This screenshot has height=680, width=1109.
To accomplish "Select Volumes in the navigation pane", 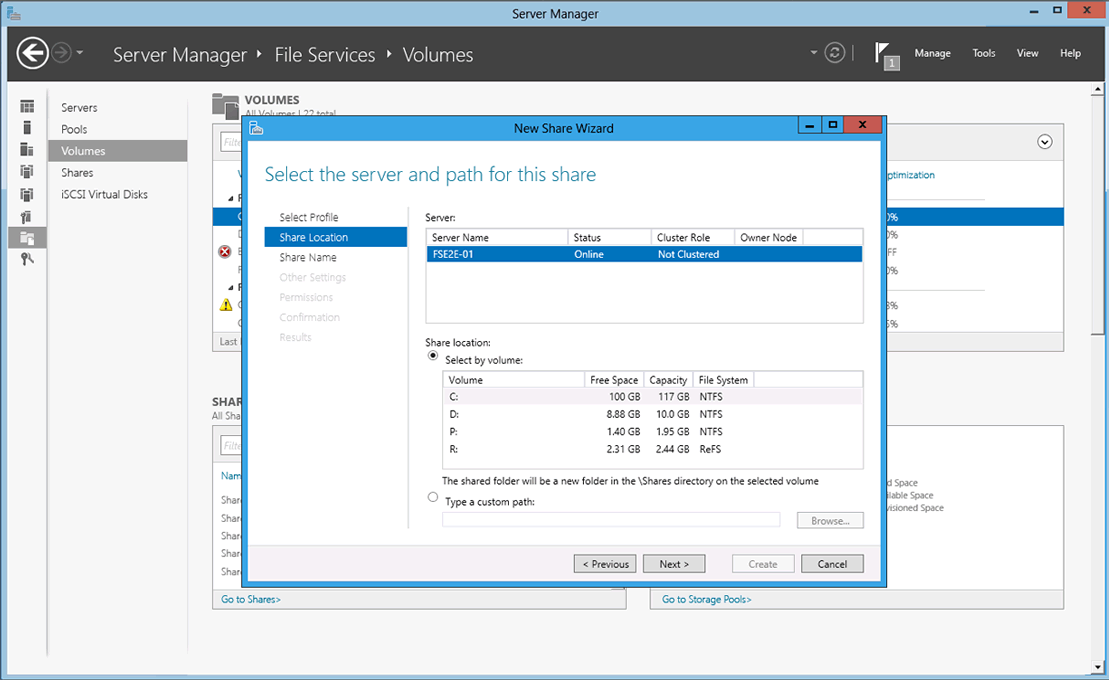I will point(117,151).
